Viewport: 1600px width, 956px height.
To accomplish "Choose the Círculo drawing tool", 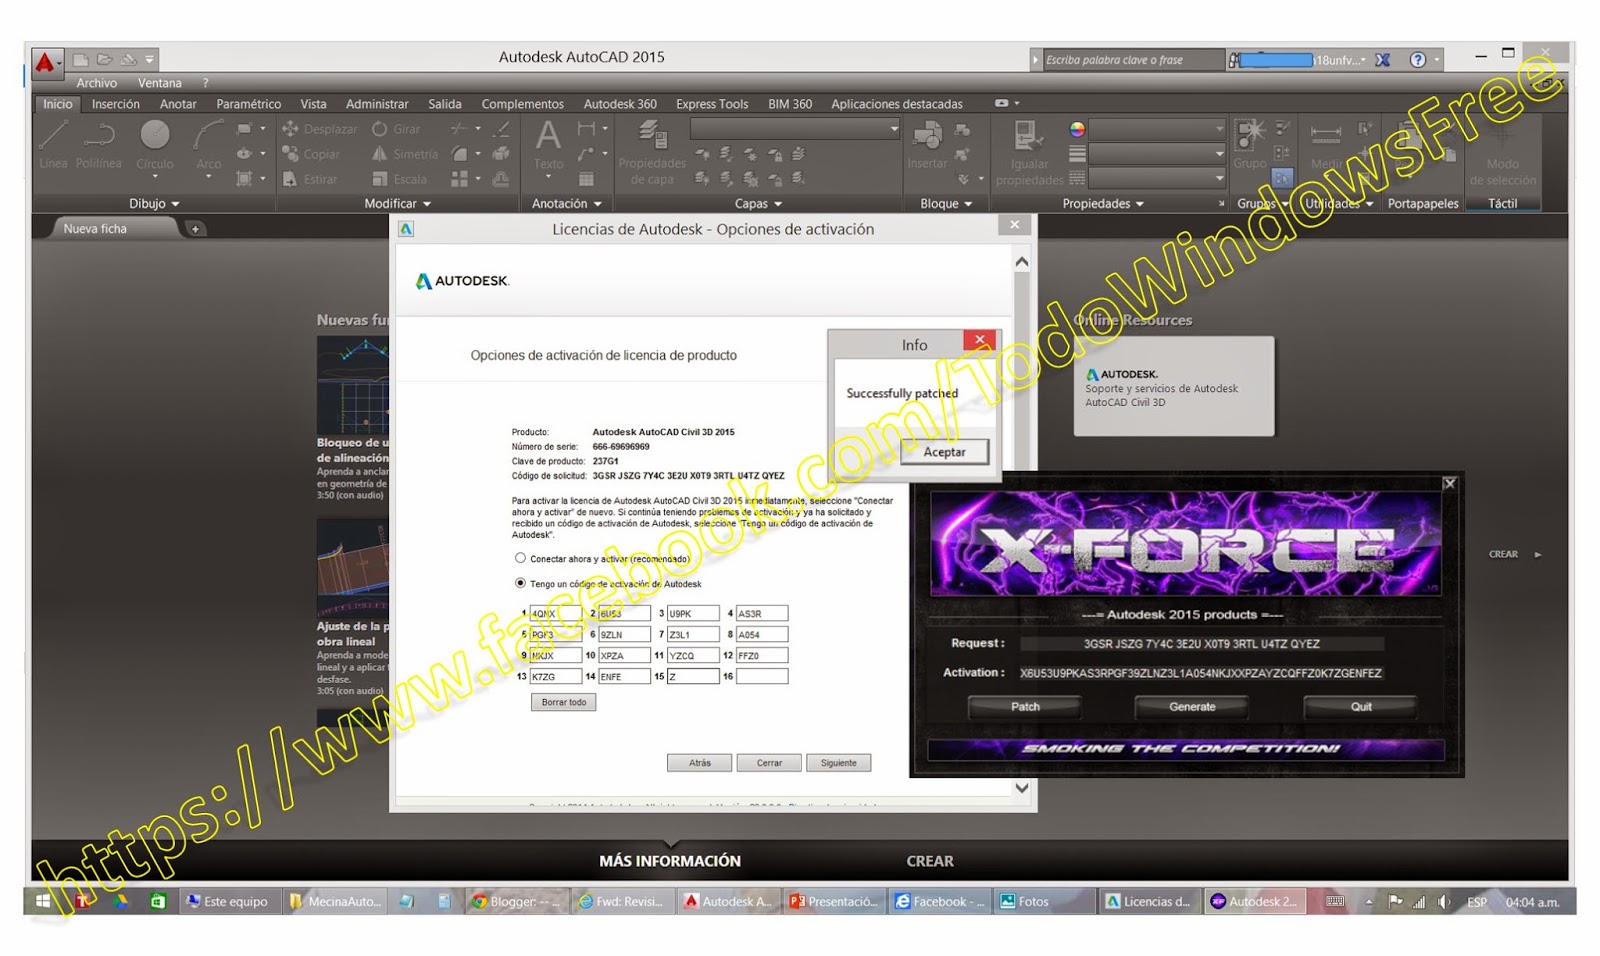I will coord(154,143).
